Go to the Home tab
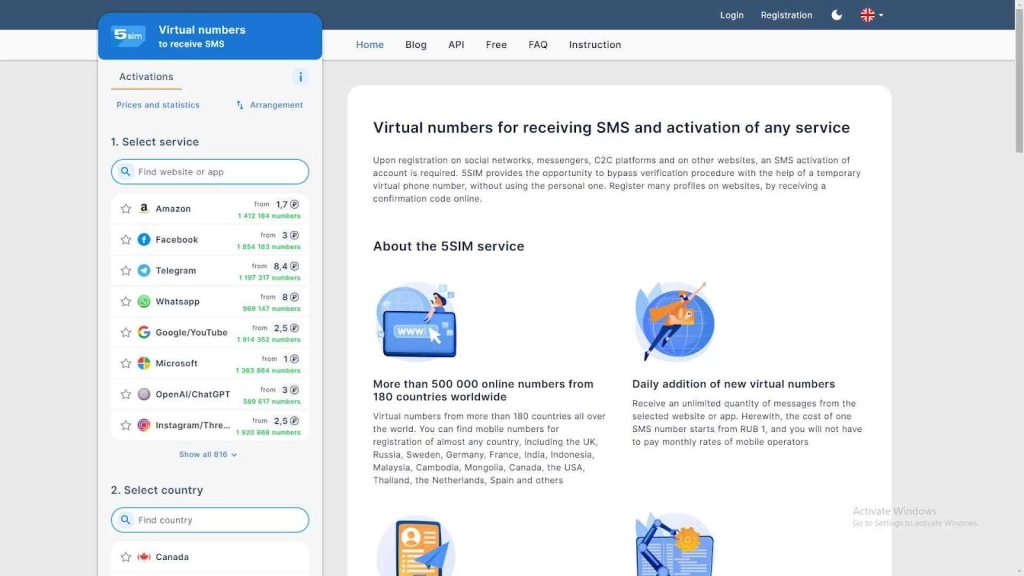Image resolution: width=1024 pixels, height=576 pixels. [370, 44]
